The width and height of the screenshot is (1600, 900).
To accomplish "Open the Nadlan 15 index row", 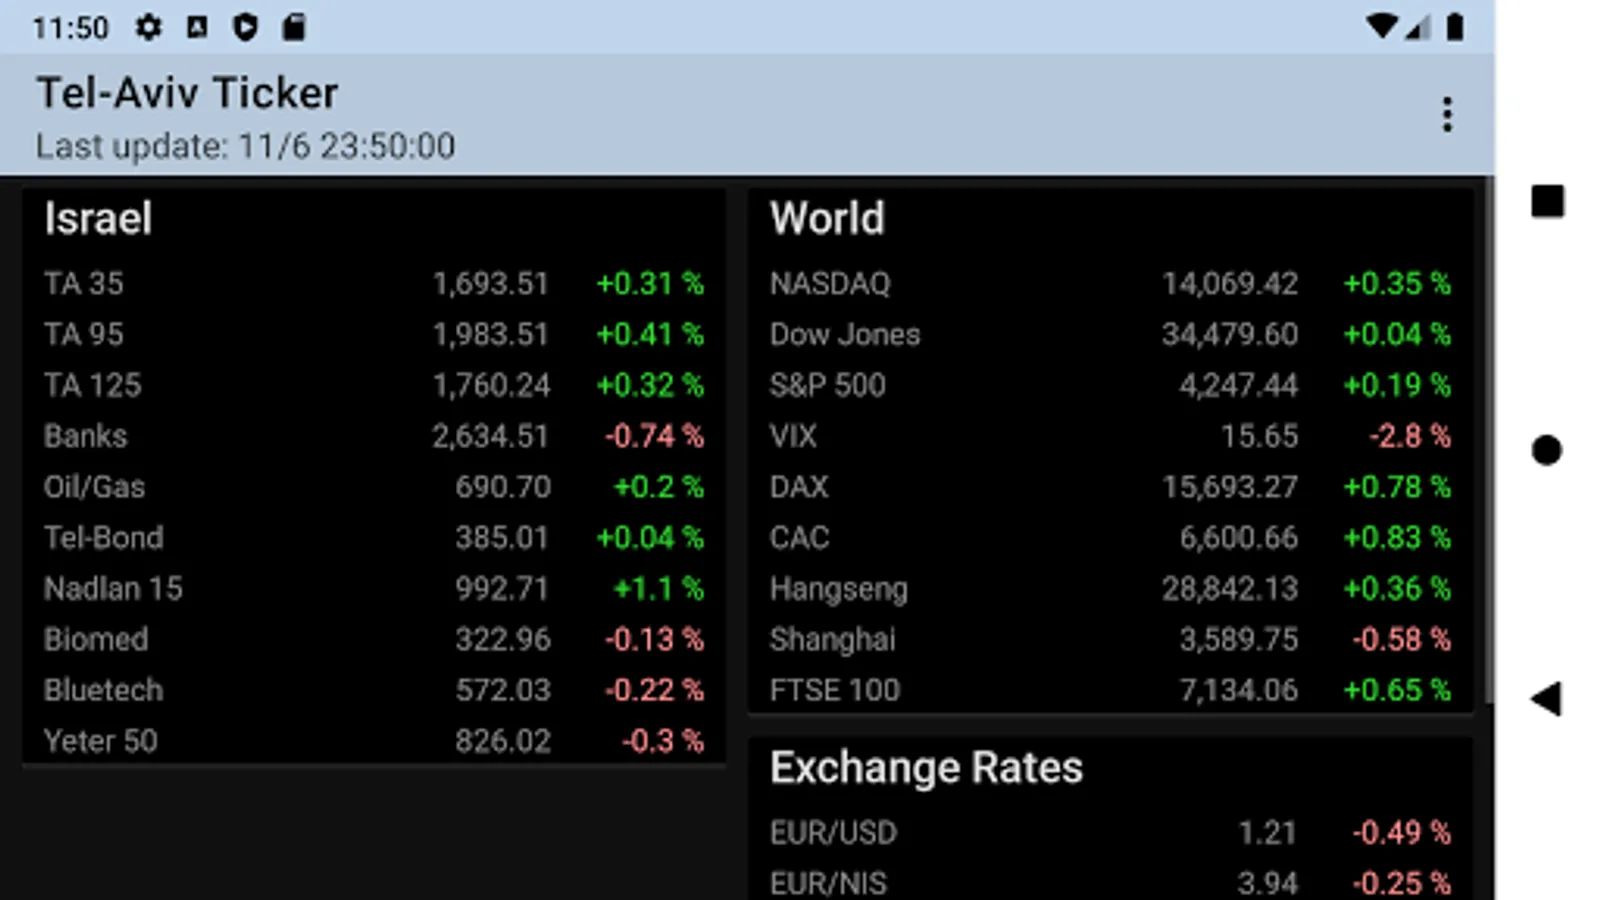I will (x=373, y=589).
